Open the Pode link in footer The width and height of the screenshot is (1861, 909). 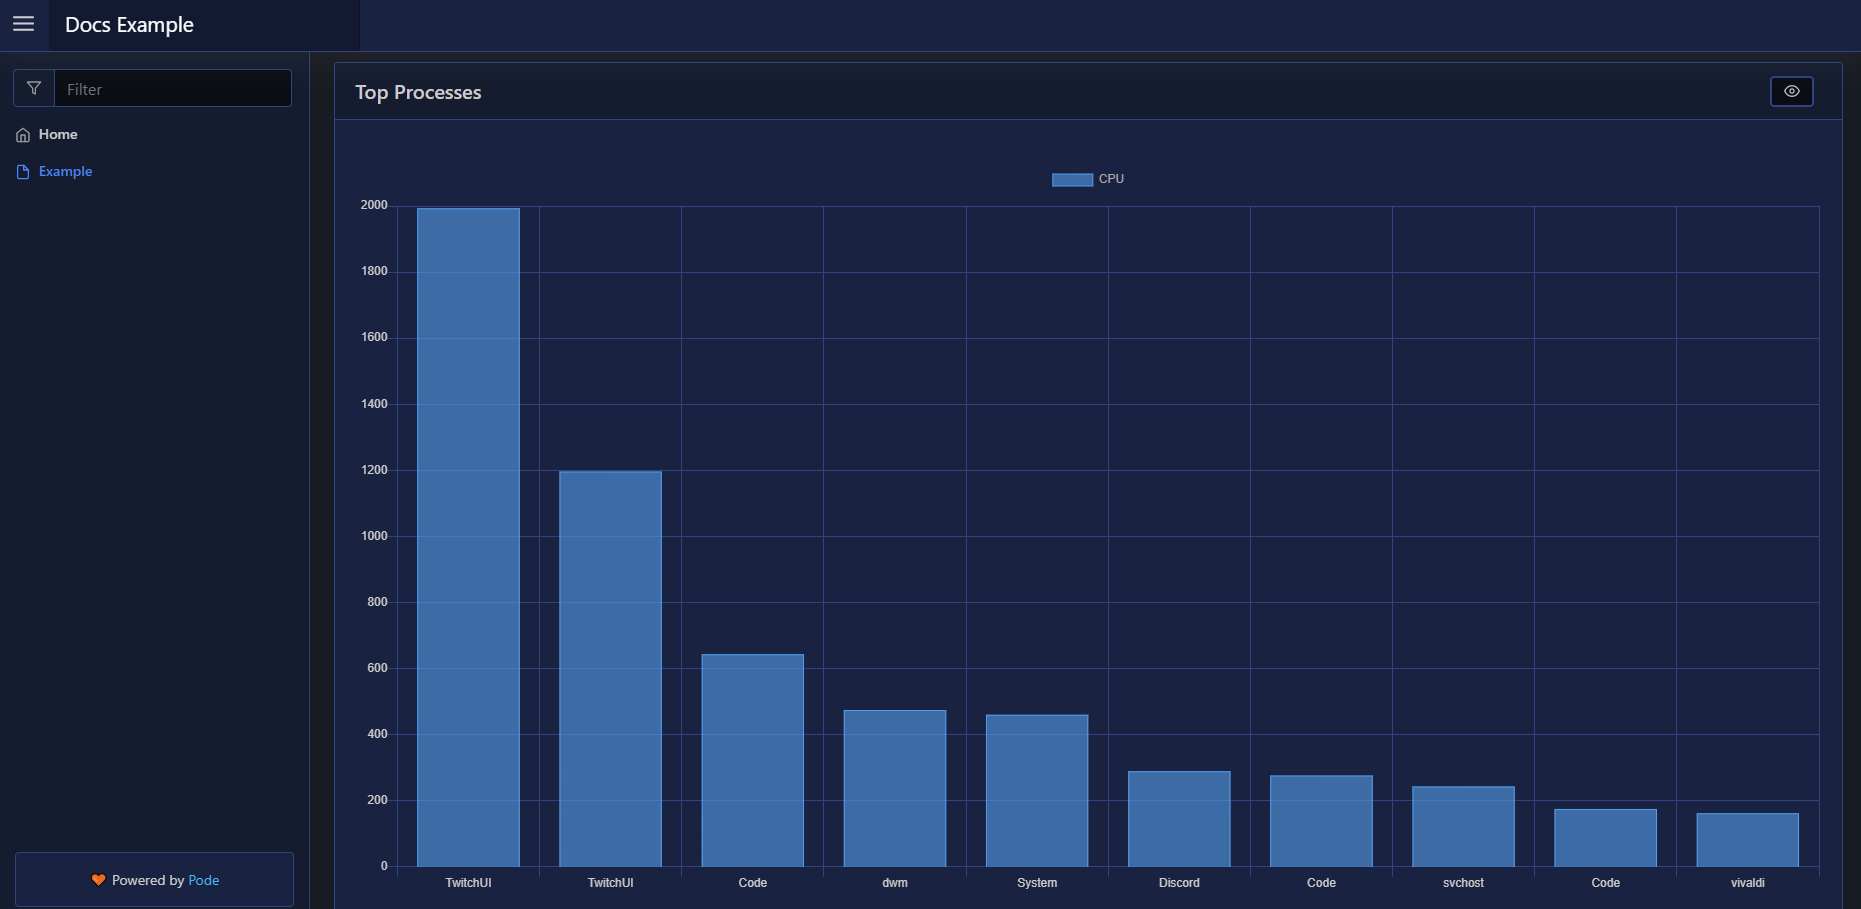[204, 880]
